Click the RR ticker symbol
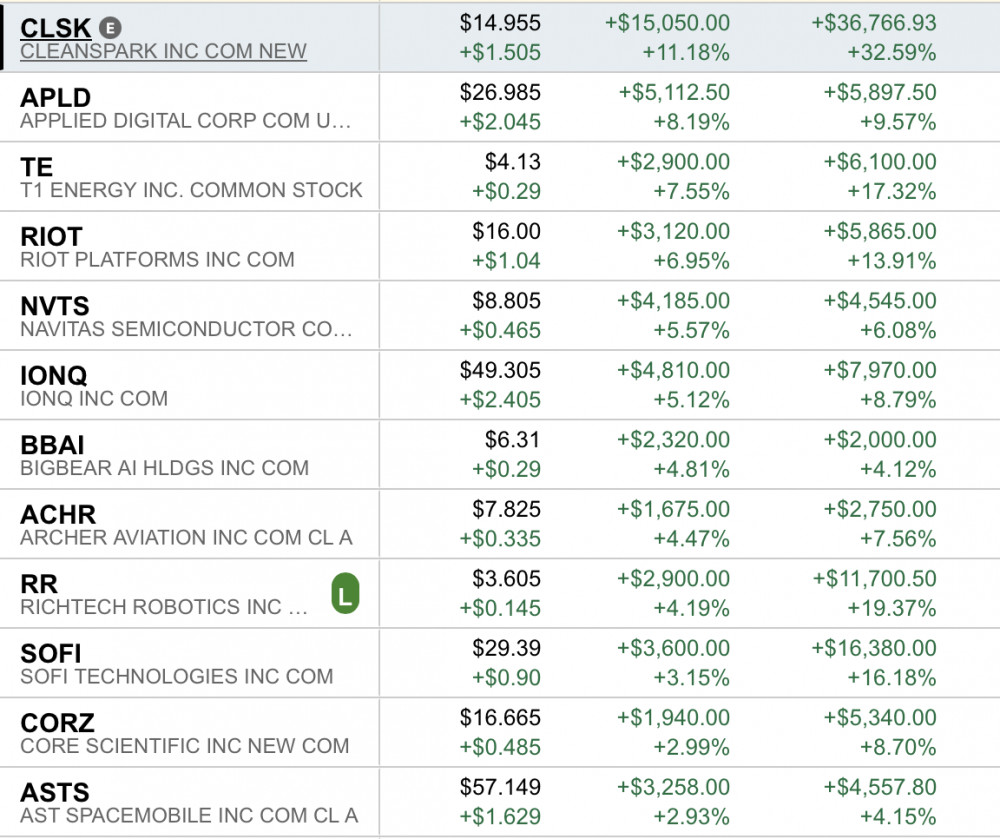This screenshot has height=839, width=1000. 39,584
